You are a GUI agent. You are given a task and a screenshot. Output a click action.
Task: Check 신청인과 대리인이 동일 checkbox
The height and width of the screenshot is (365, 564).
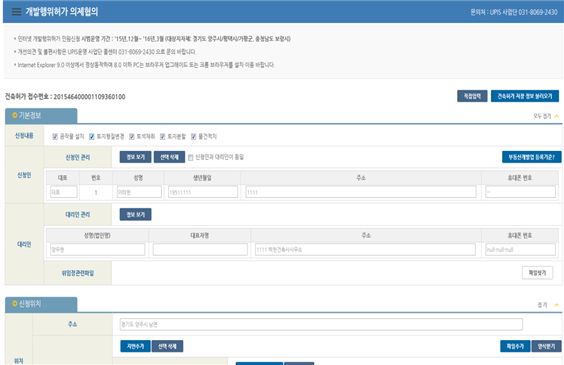click(x=191, y=157)
